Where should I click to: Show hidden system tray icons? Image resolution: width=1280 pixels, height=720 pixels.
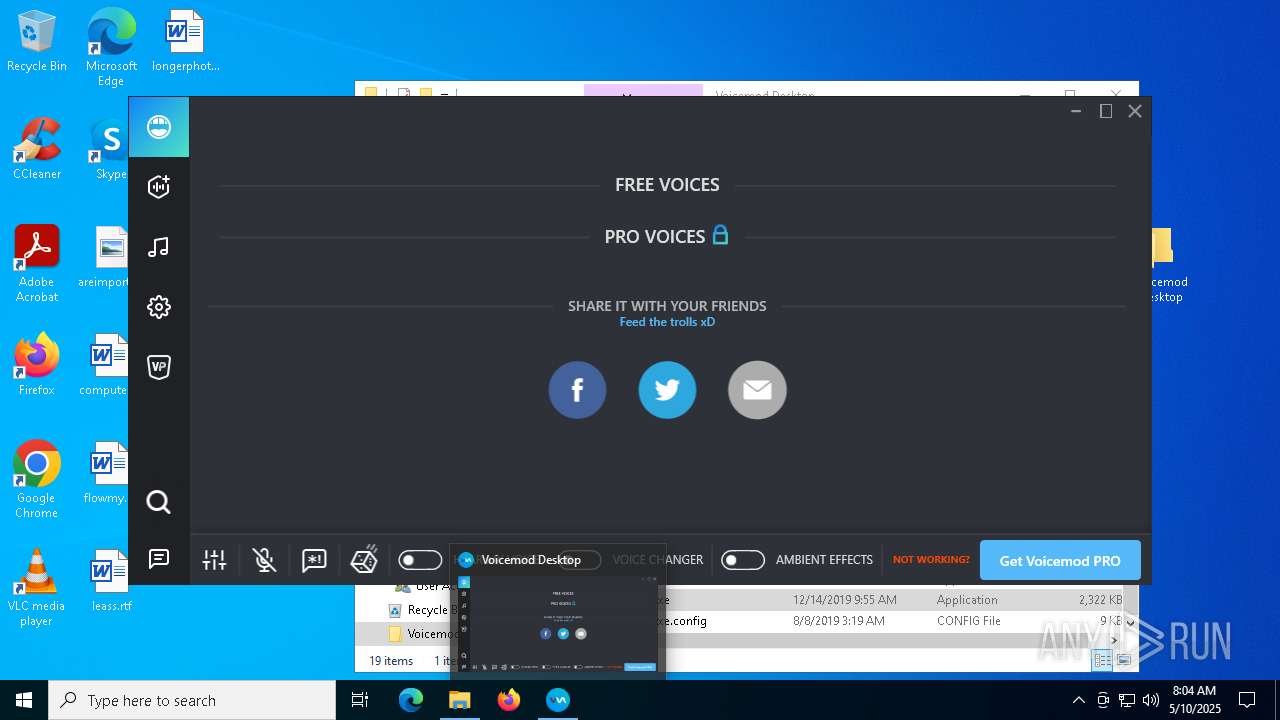pos(1078,700)
